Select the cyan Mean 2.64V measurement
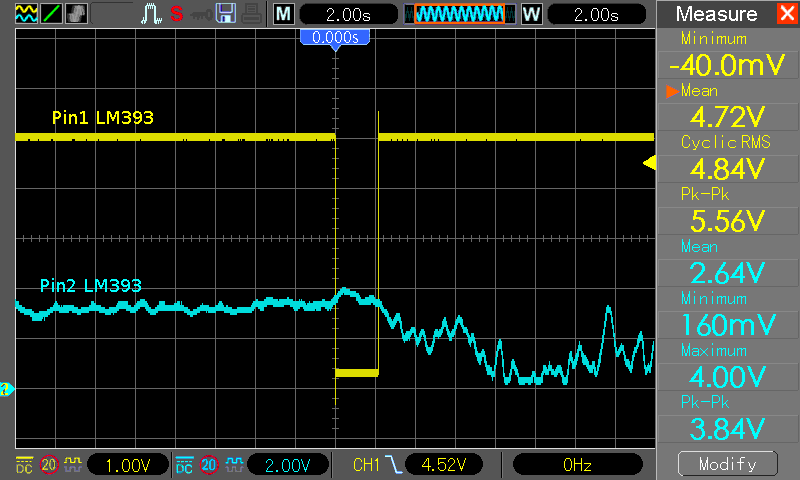 (x=728, y=263)
